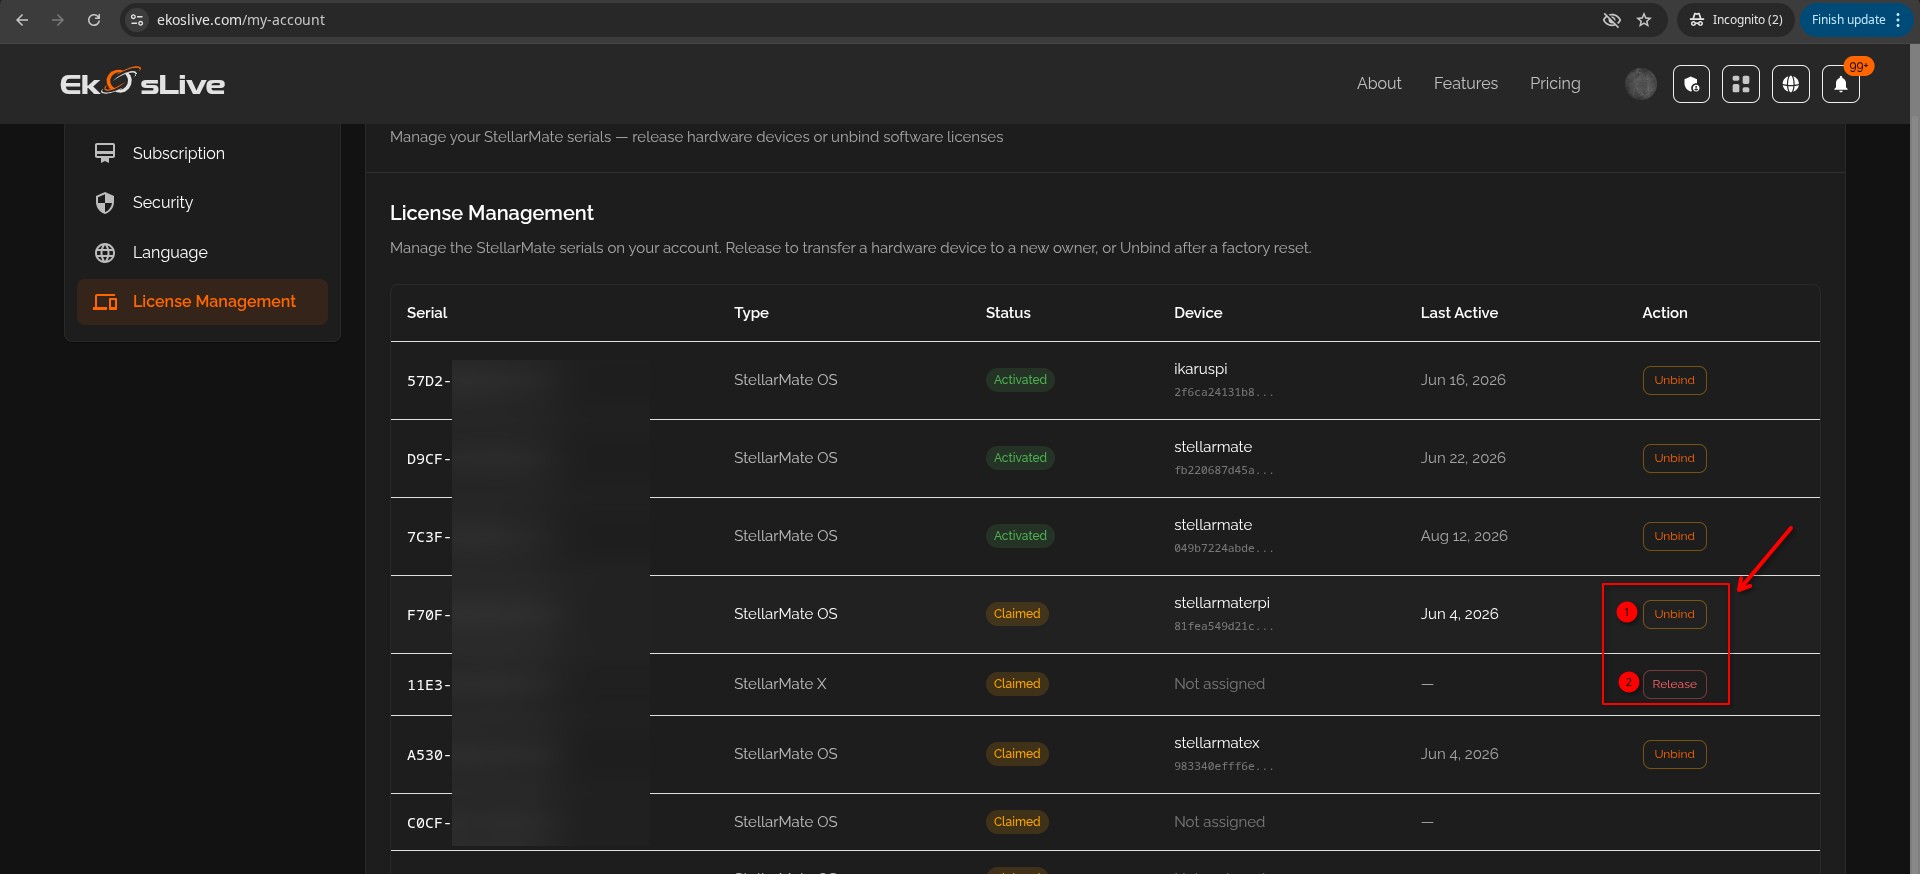This screenshot has height=874, width=1920.
Task: Open the Chrome three-dot menu
Action: (x=1898, y=20)
